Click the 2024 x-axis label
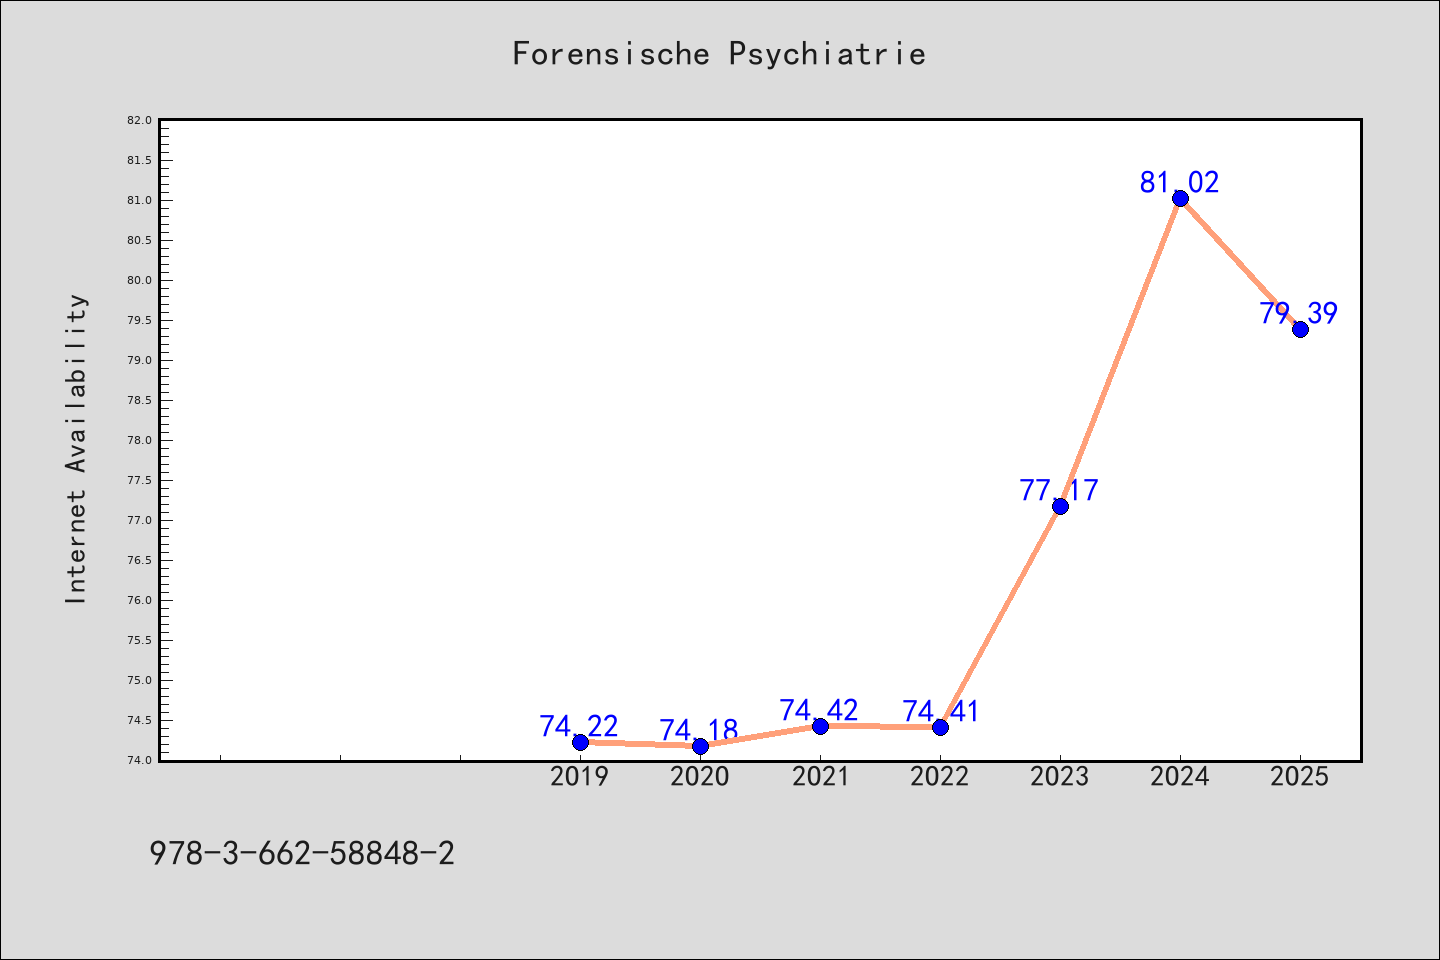This screenshot has height=960, width=1440. [x=1180, y=776]
